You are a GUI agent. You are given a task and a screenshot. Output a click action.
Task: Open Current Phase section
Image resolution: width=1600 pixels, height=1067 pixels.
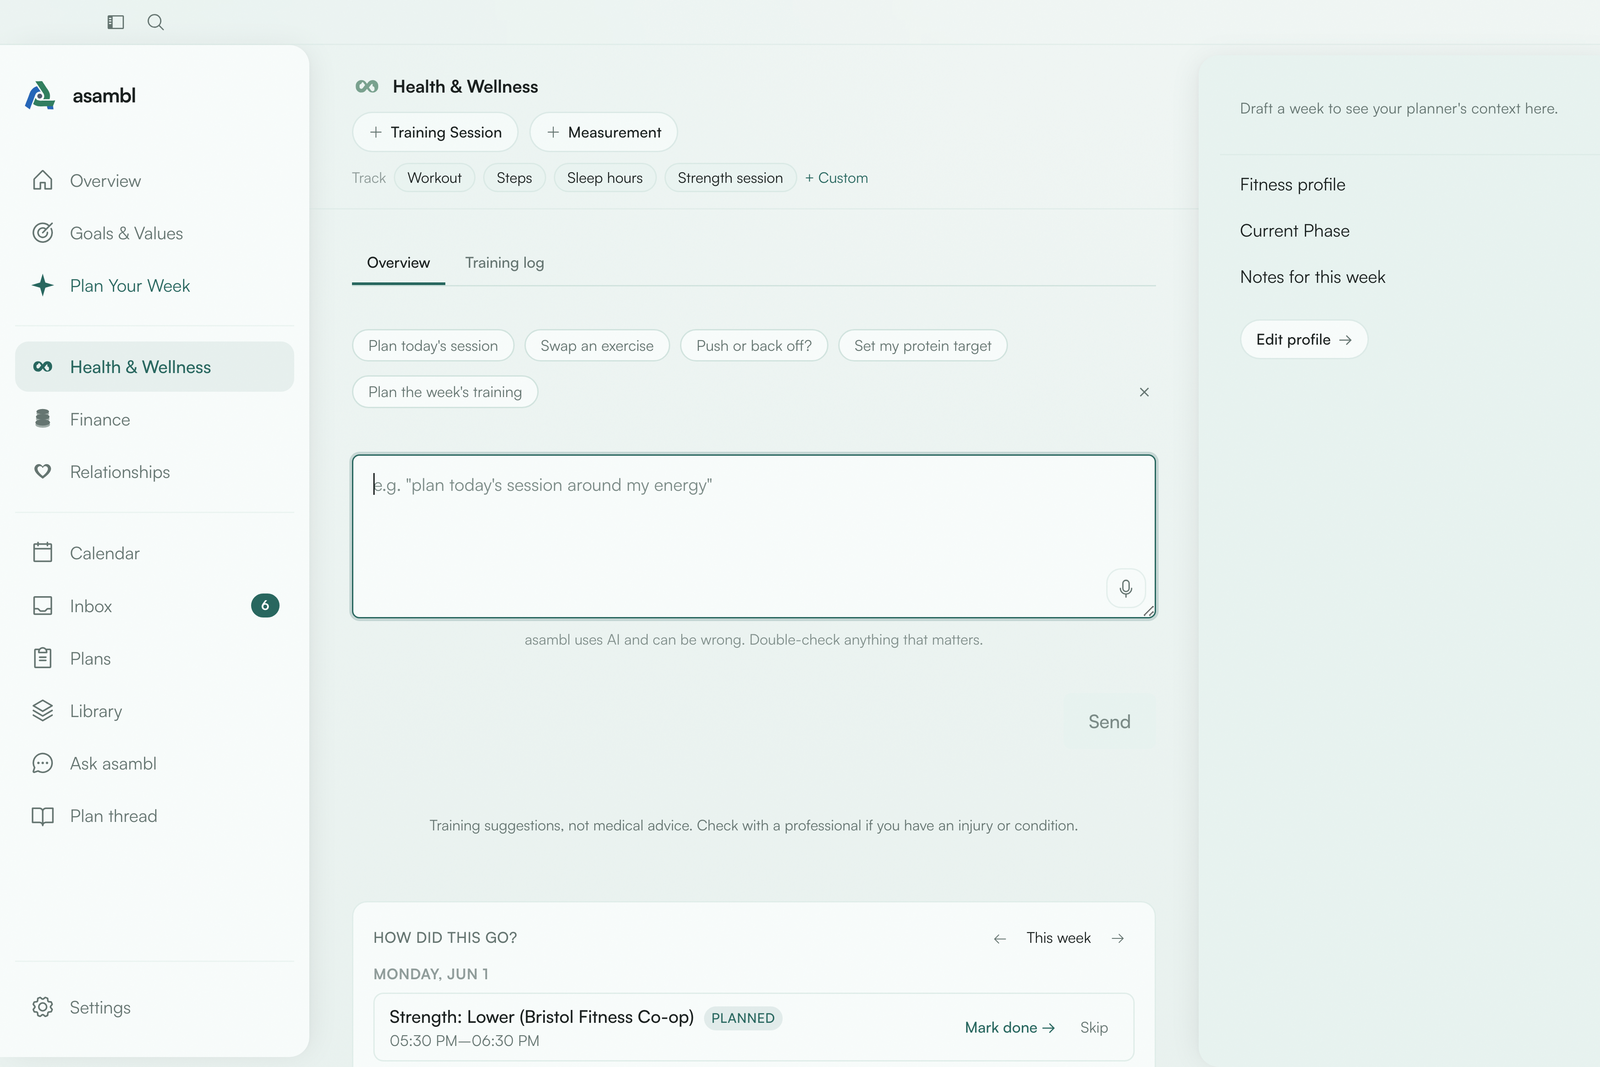(x=1295, y=231)
